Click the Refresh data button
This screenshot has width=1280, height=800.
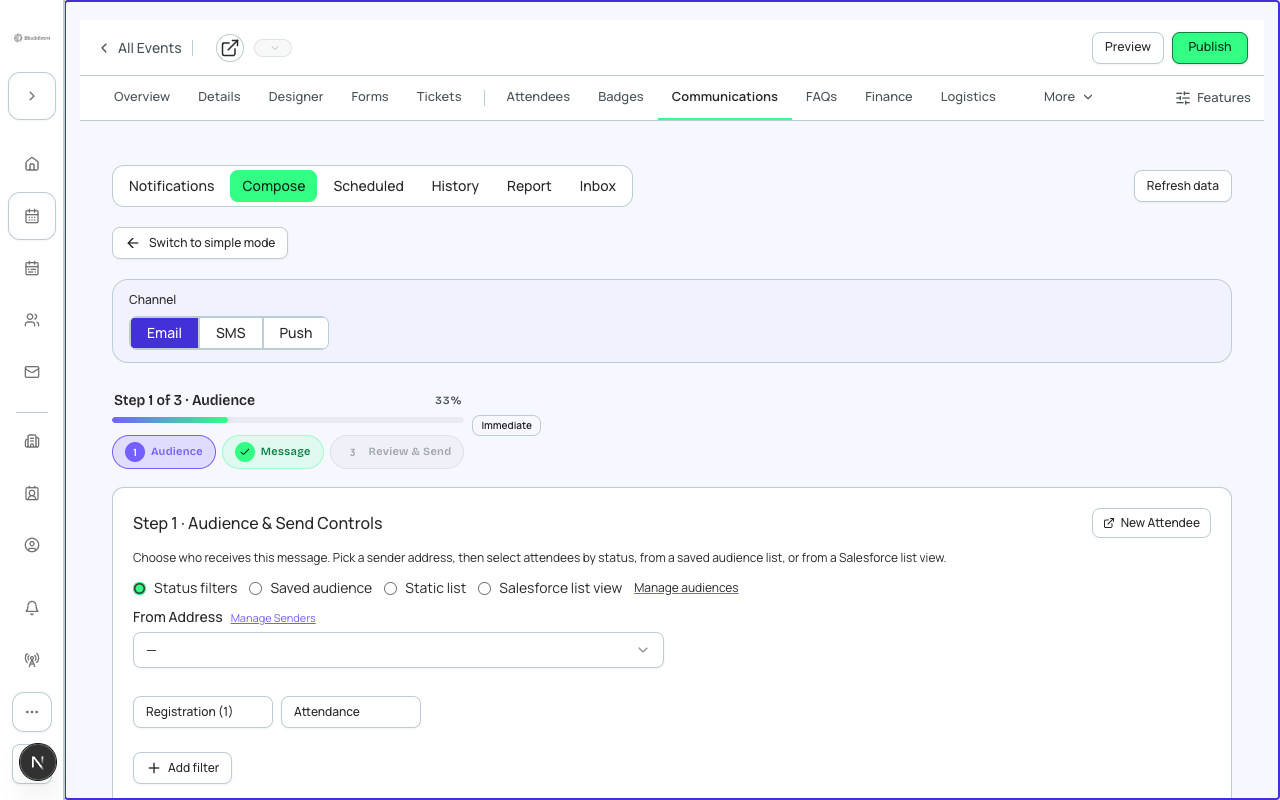click(x=1183, y=186)
